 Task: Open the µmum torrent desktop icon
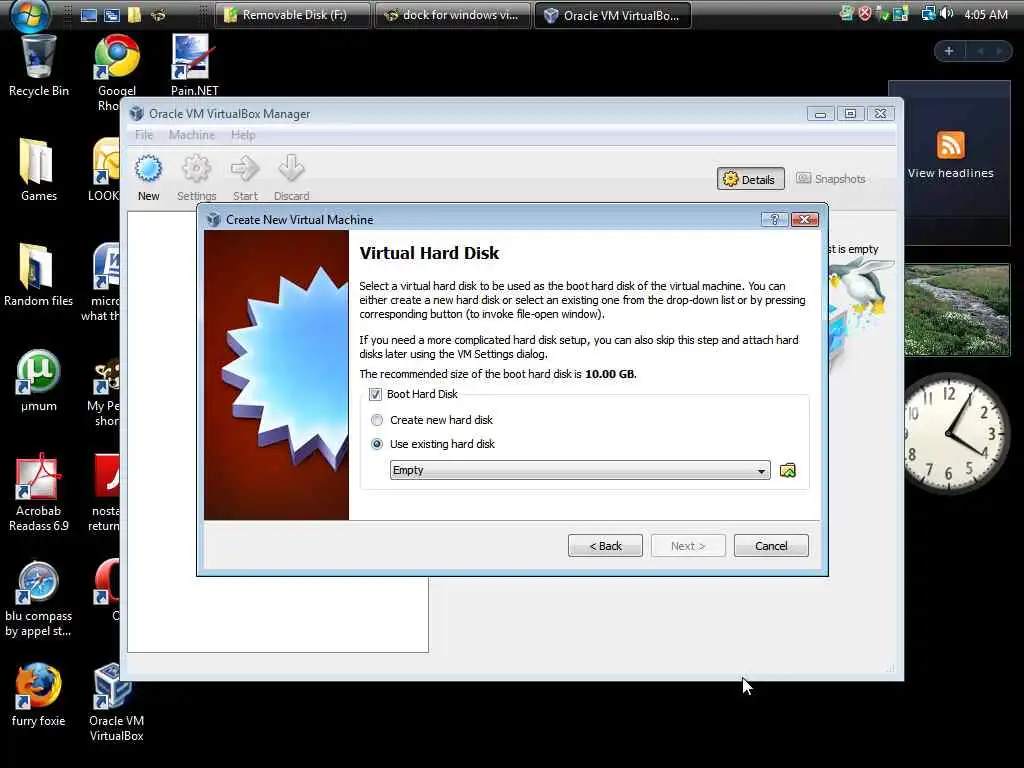38,372
